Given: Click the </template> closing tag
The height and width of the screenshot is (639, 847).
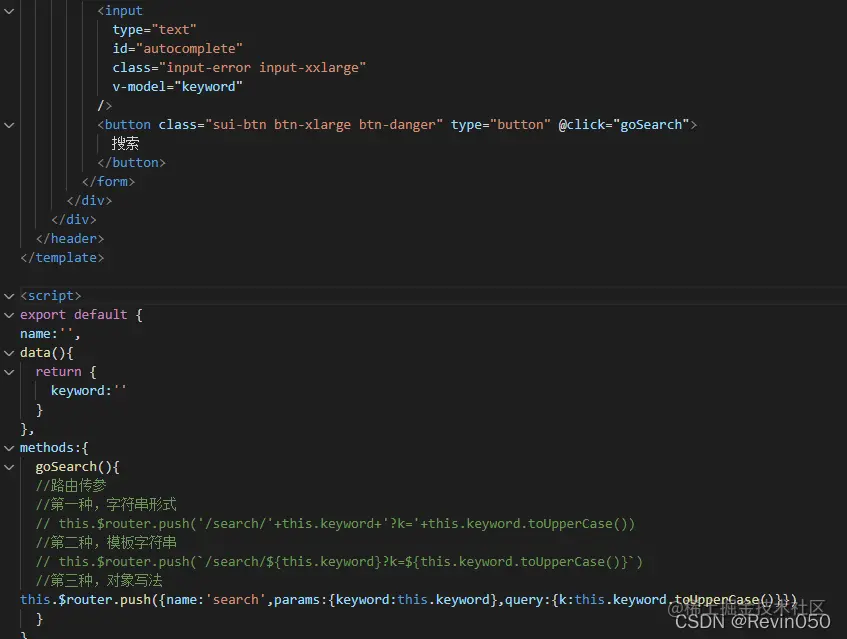Looking at the screenshot, I should [62, 258].
